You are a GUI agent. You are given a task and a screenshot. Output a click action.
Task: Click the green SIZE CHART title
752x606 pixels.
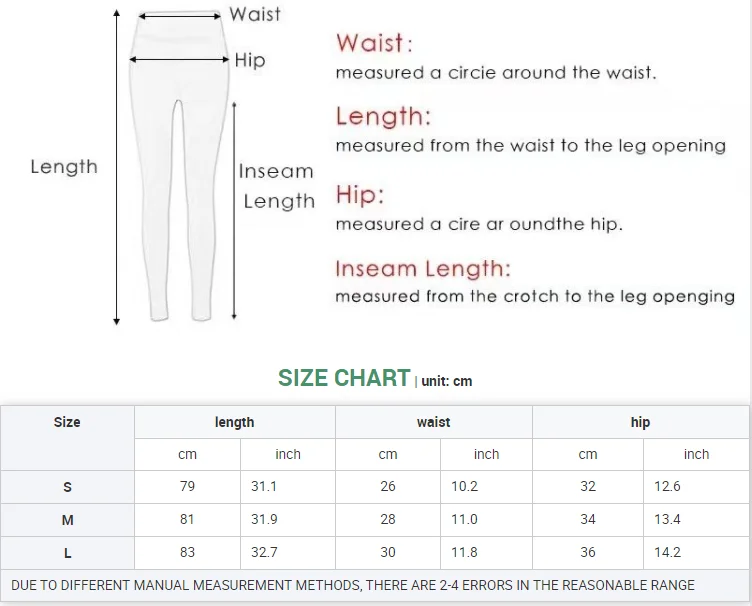tap(344, 378)
